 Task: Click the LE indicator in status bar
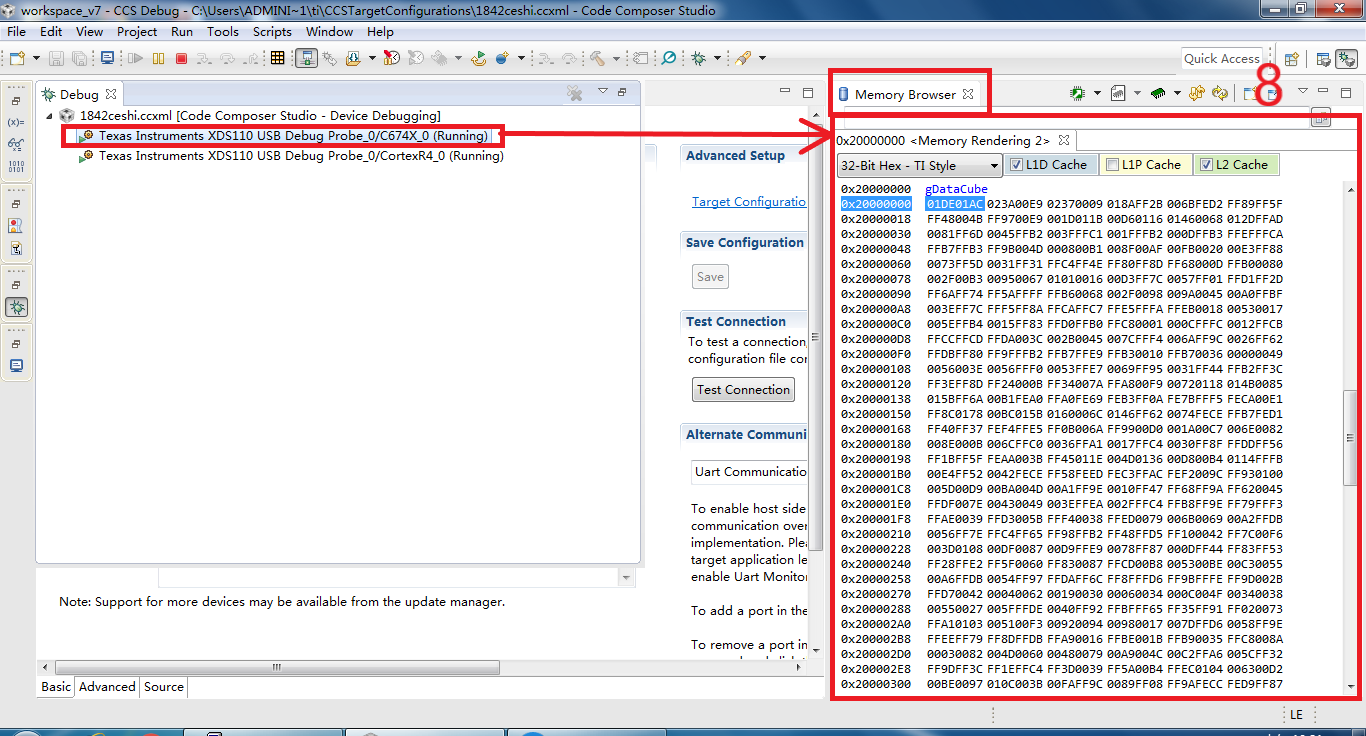click(x=1296, y=714)
